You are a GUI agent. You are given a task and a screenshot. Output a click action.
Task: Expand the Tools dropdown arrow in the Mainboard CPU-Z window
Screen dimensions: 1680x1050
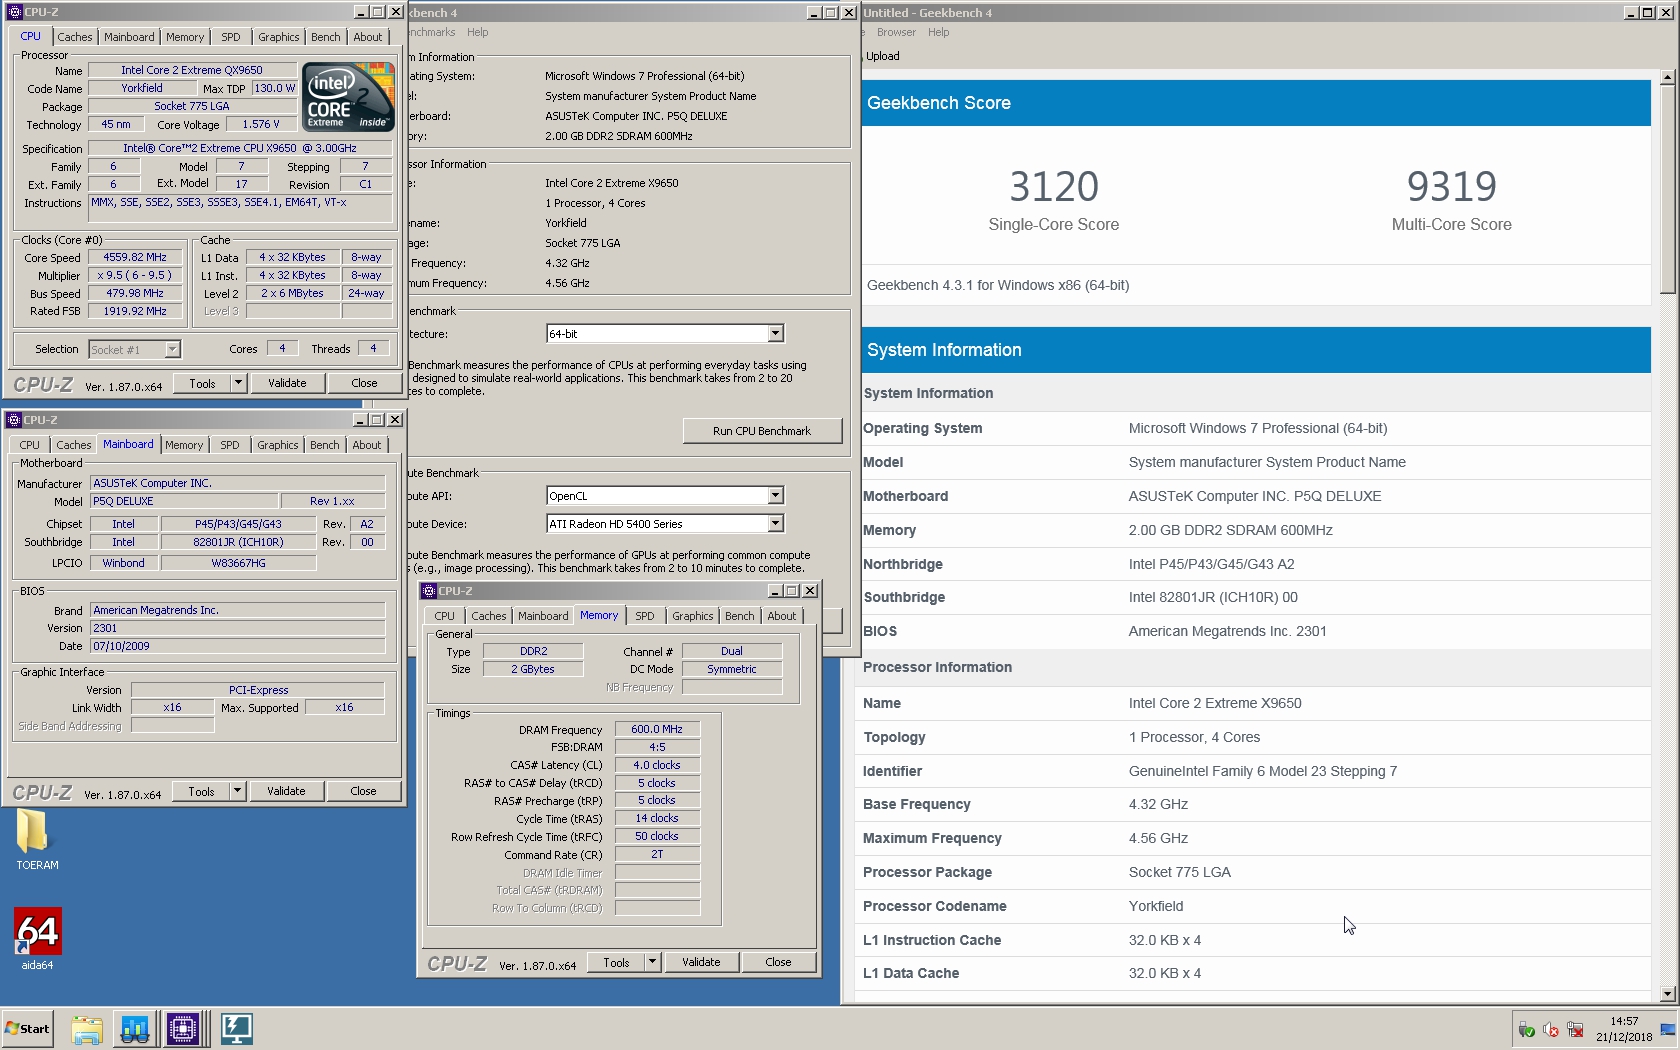pyautogui.click(x=237, y=791)
